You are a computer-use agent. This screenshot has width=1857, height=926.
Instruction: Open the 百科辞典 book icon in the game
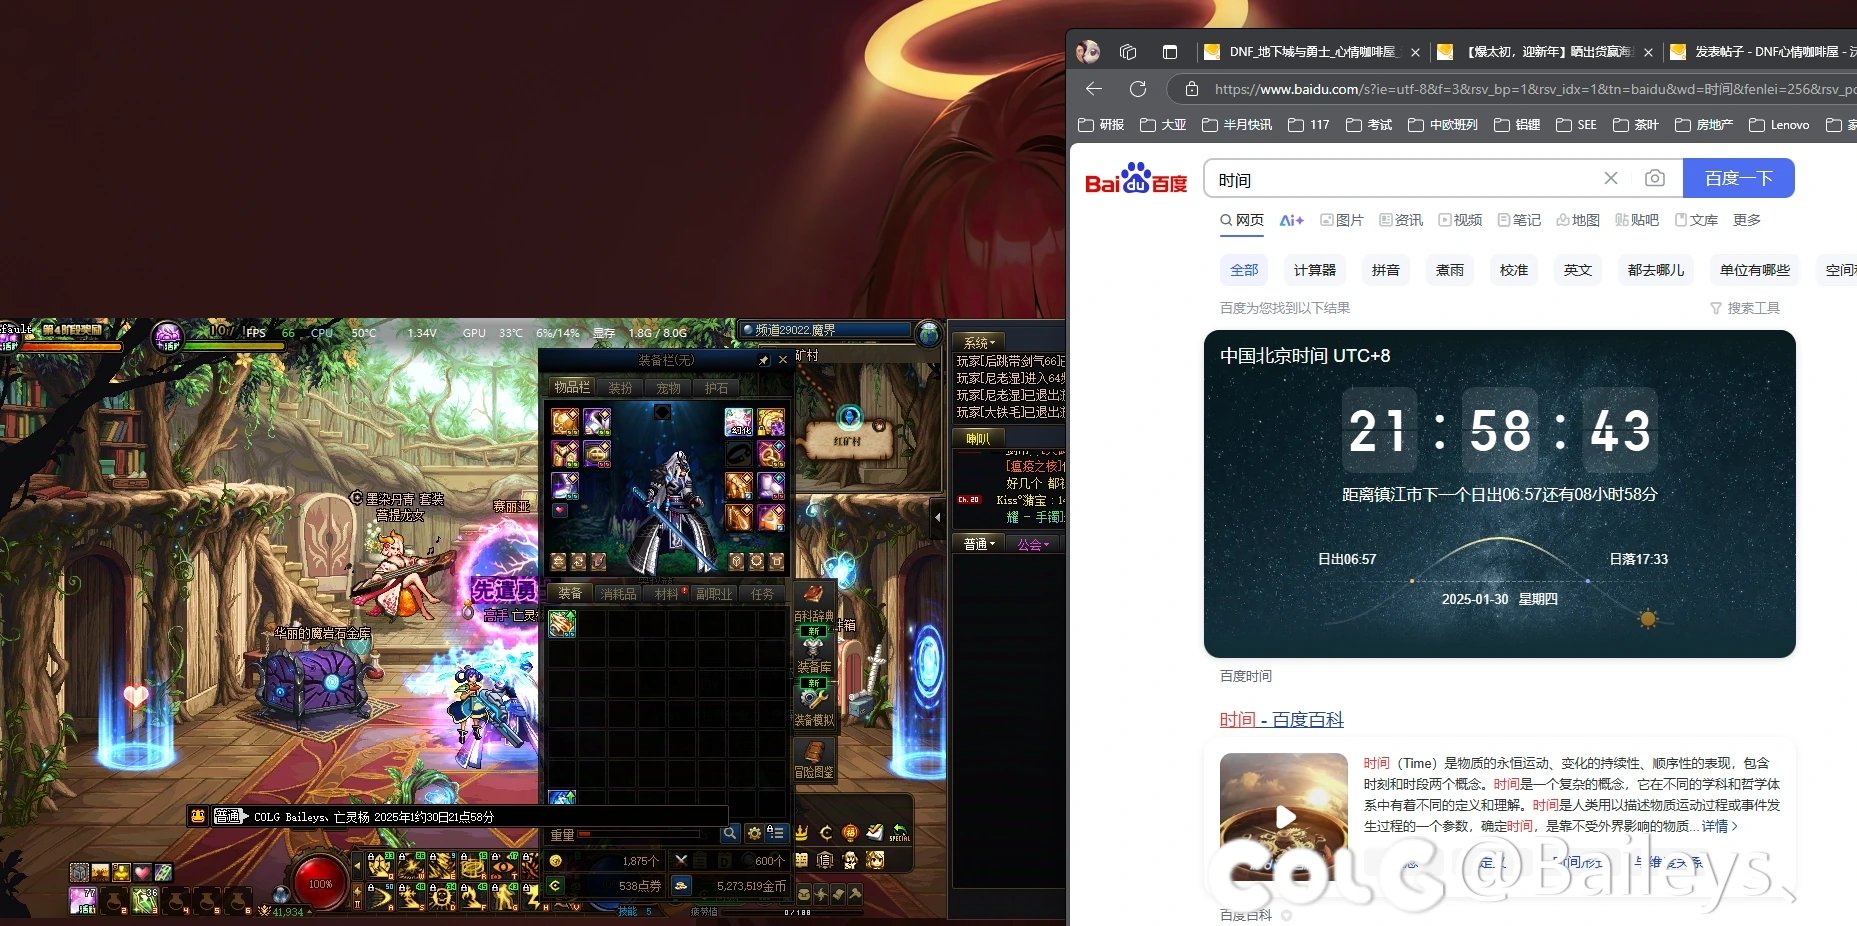[814, 596]
